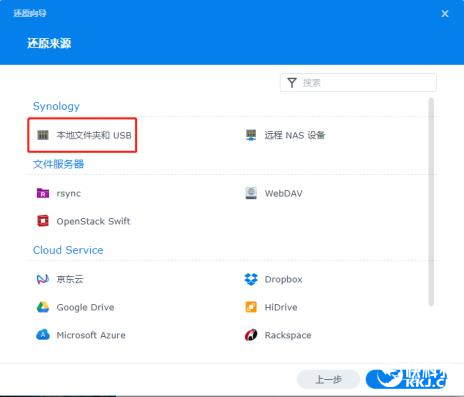Click the 本地文件夹和 USB label

pyautogui.click(x=94, y=135)
